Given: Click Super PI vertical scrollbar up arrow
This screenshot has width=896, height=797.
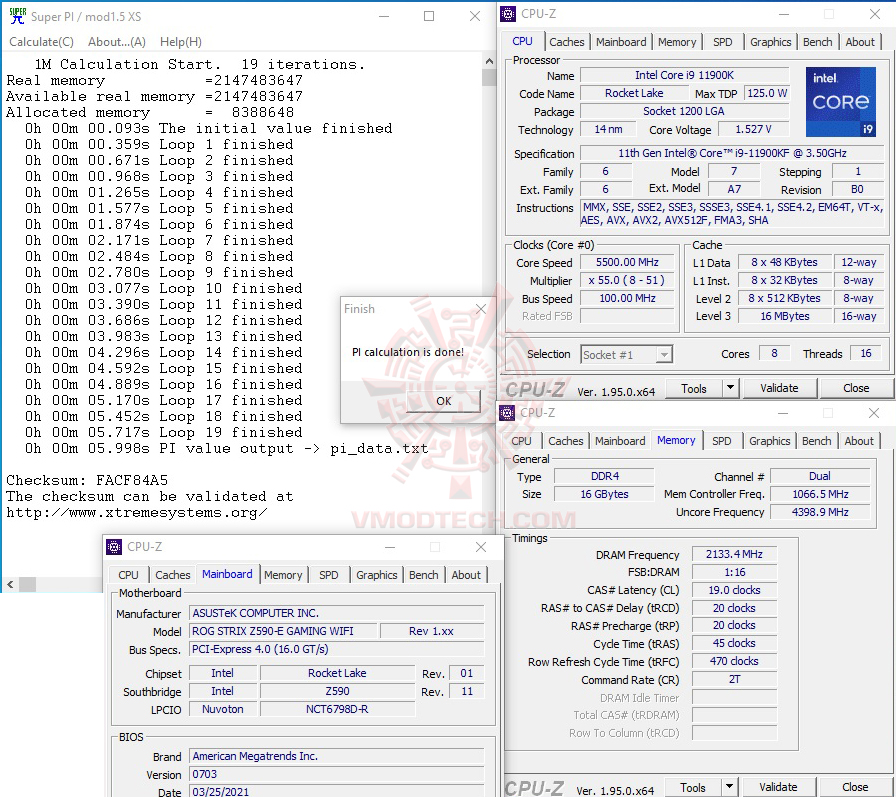Looking at the screenshot, I should click(x=489, y=61).
